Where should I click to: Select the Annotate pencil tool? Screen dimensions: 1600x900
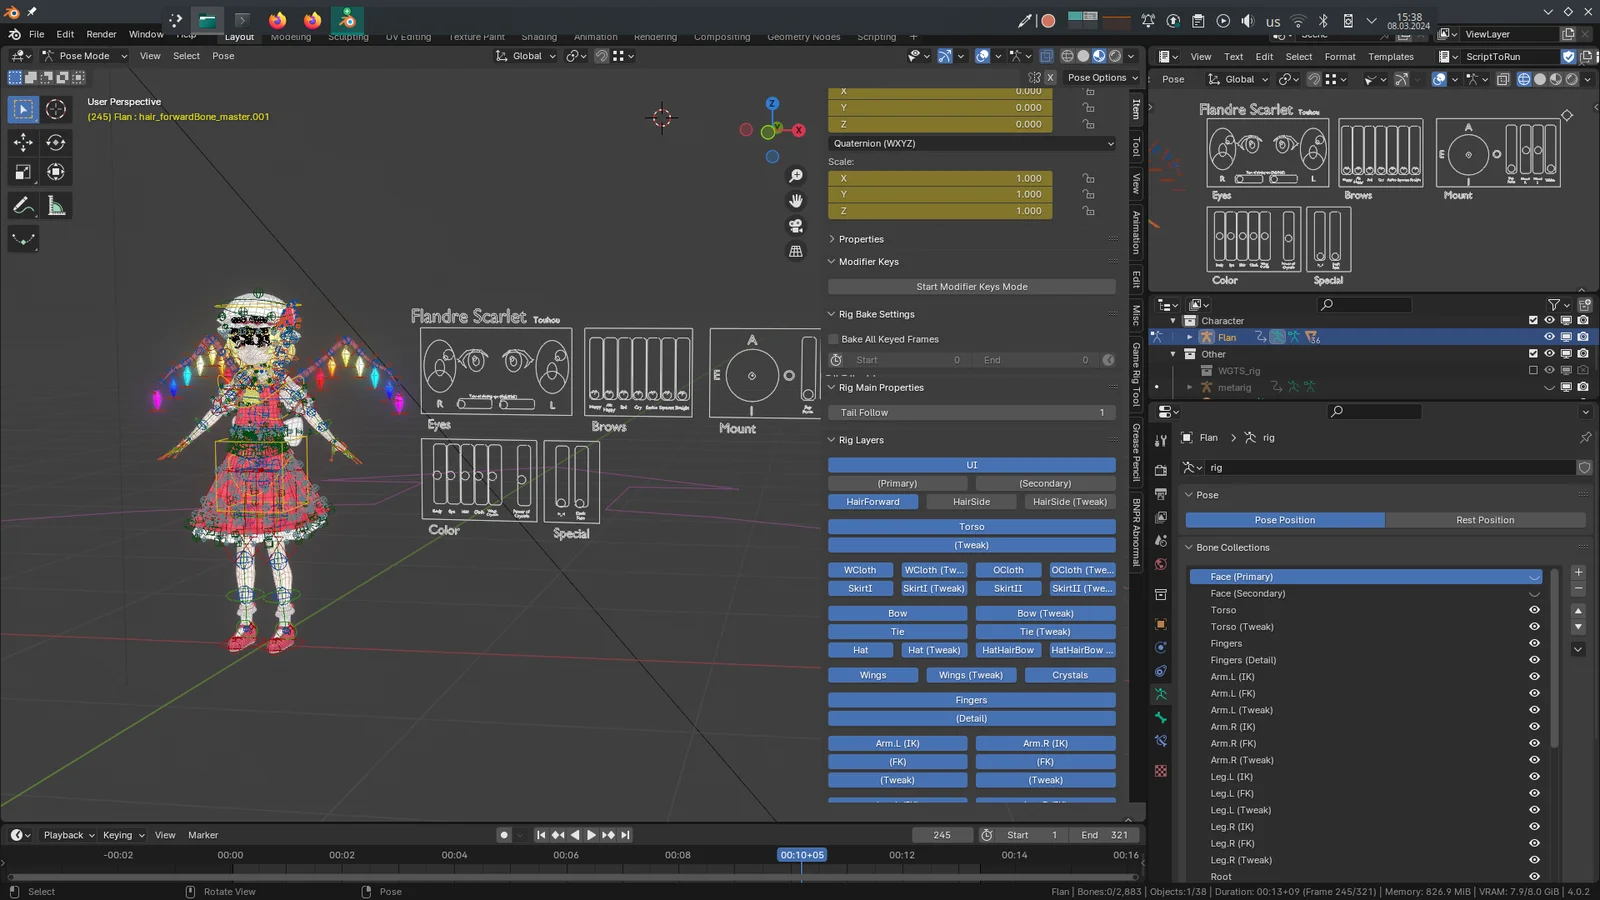point(23,206)
